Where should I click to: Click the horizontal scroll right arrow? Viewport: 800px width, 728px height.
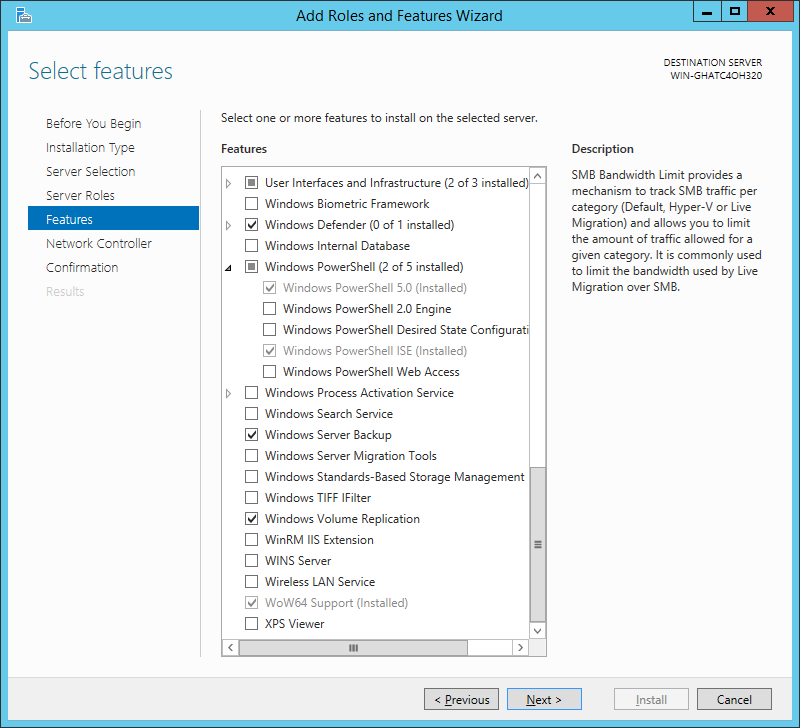coord(520,647)
